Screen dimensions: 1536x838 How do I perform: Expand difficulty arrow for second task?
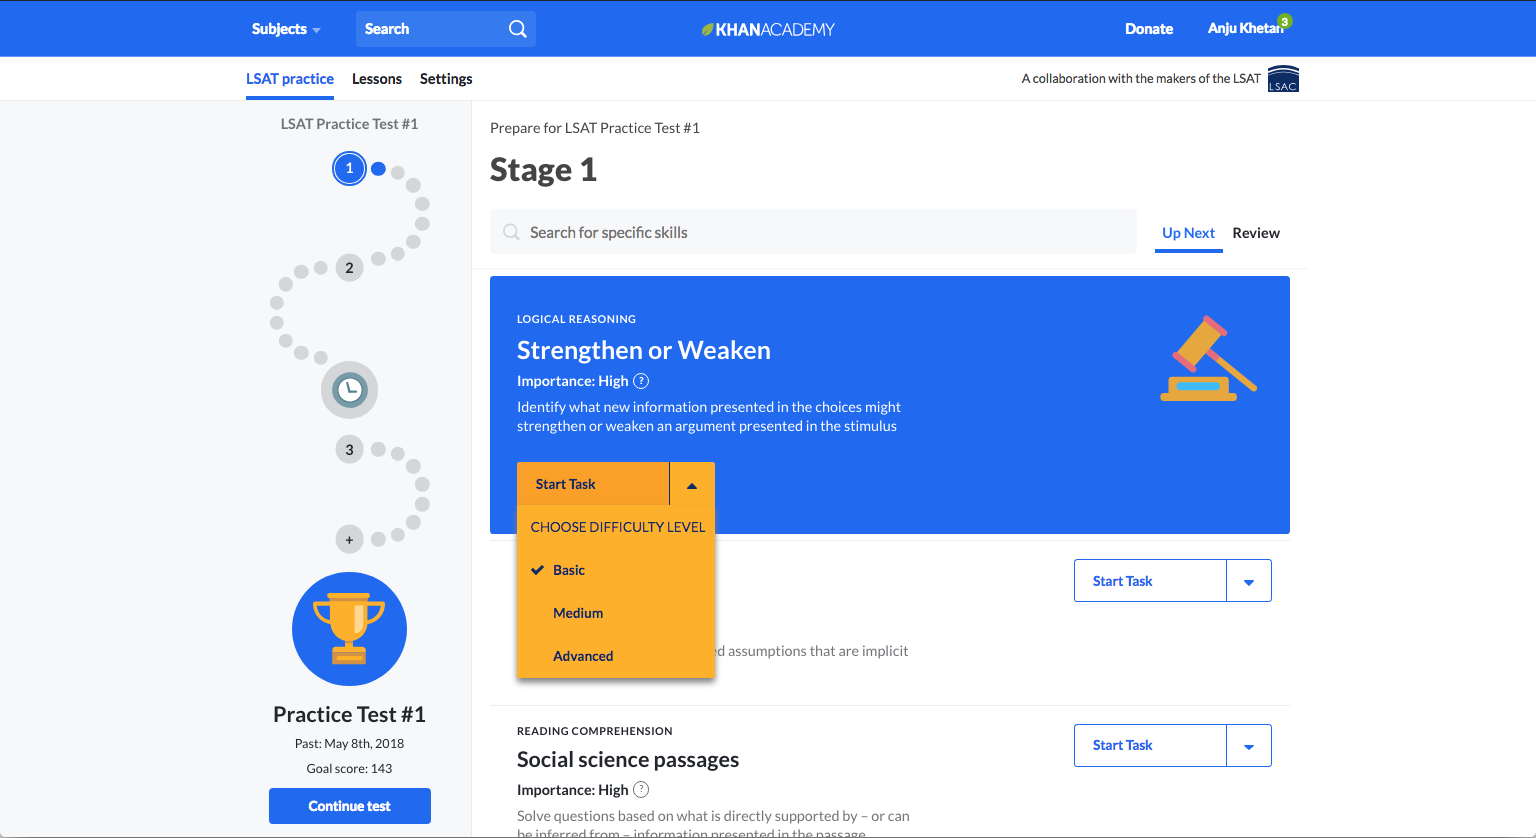(x=1249, y=581)
